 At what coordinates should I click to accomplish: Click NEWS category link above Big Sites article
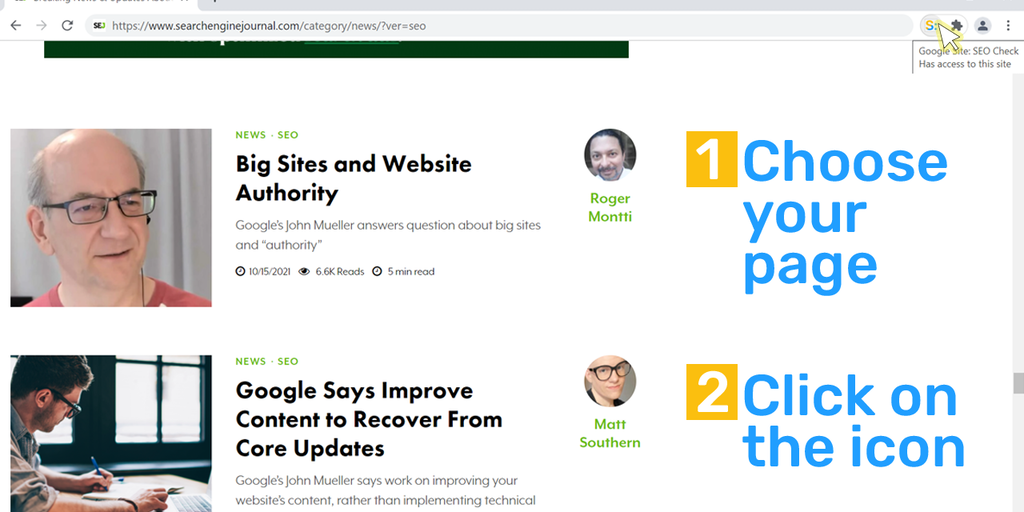[x=251, y=135]
